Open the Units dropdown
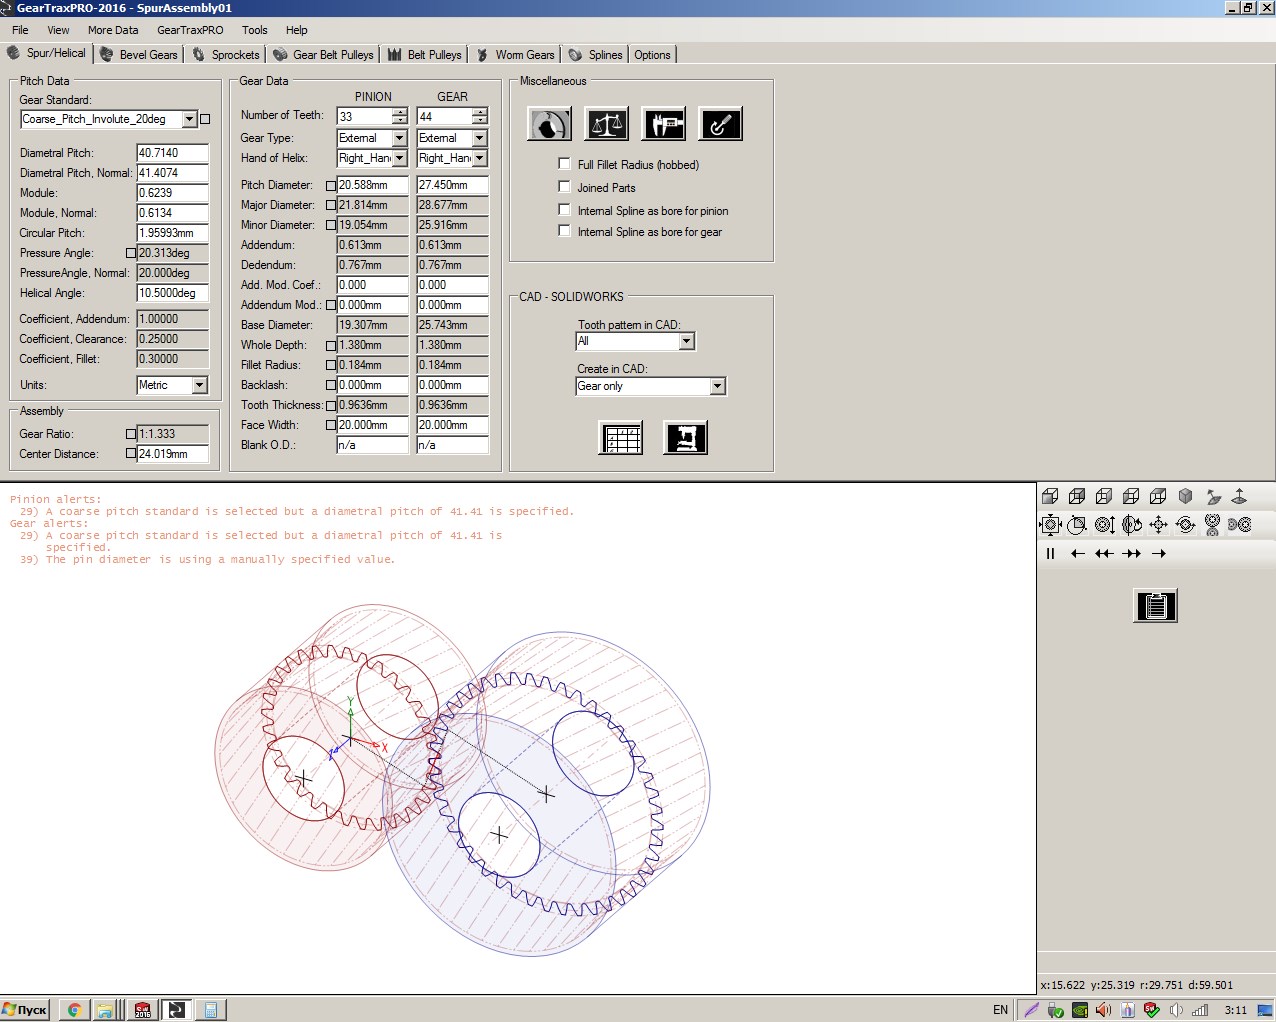1276x1022 pixels. pyautogui.click(x=199, y=385)
